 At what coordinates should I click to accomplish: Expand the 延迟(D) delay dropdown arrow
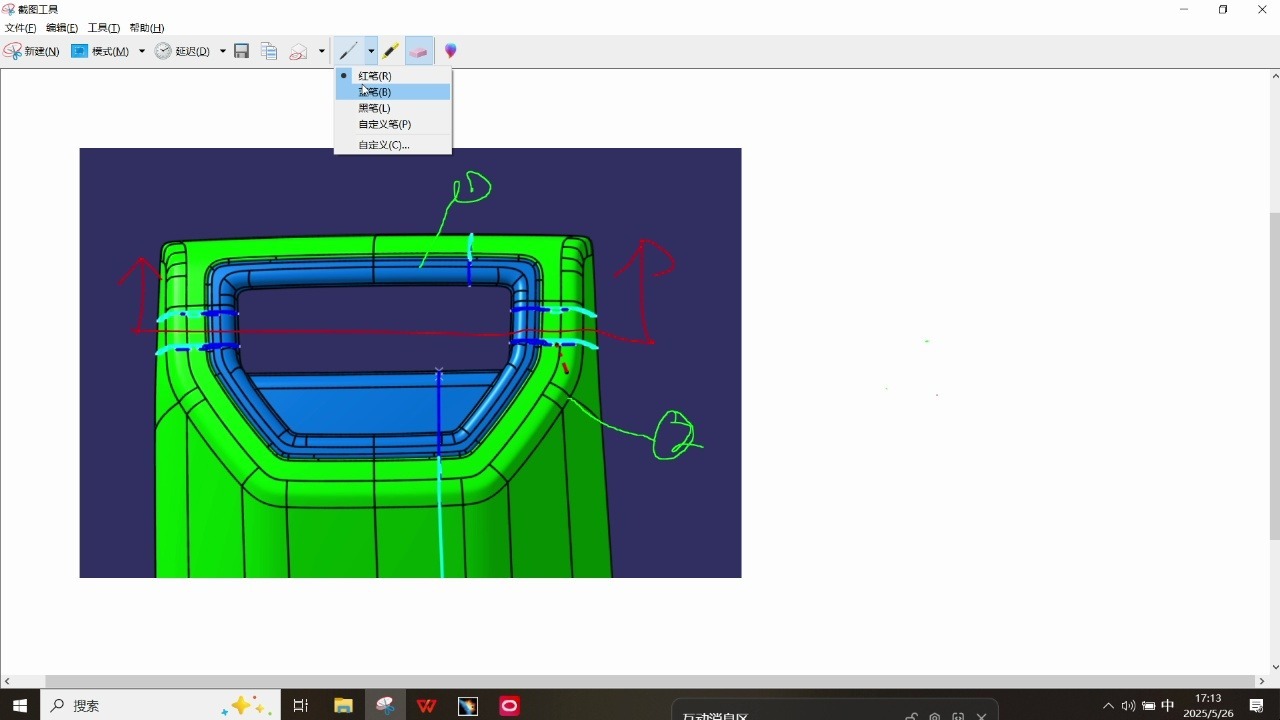[222, 51]
